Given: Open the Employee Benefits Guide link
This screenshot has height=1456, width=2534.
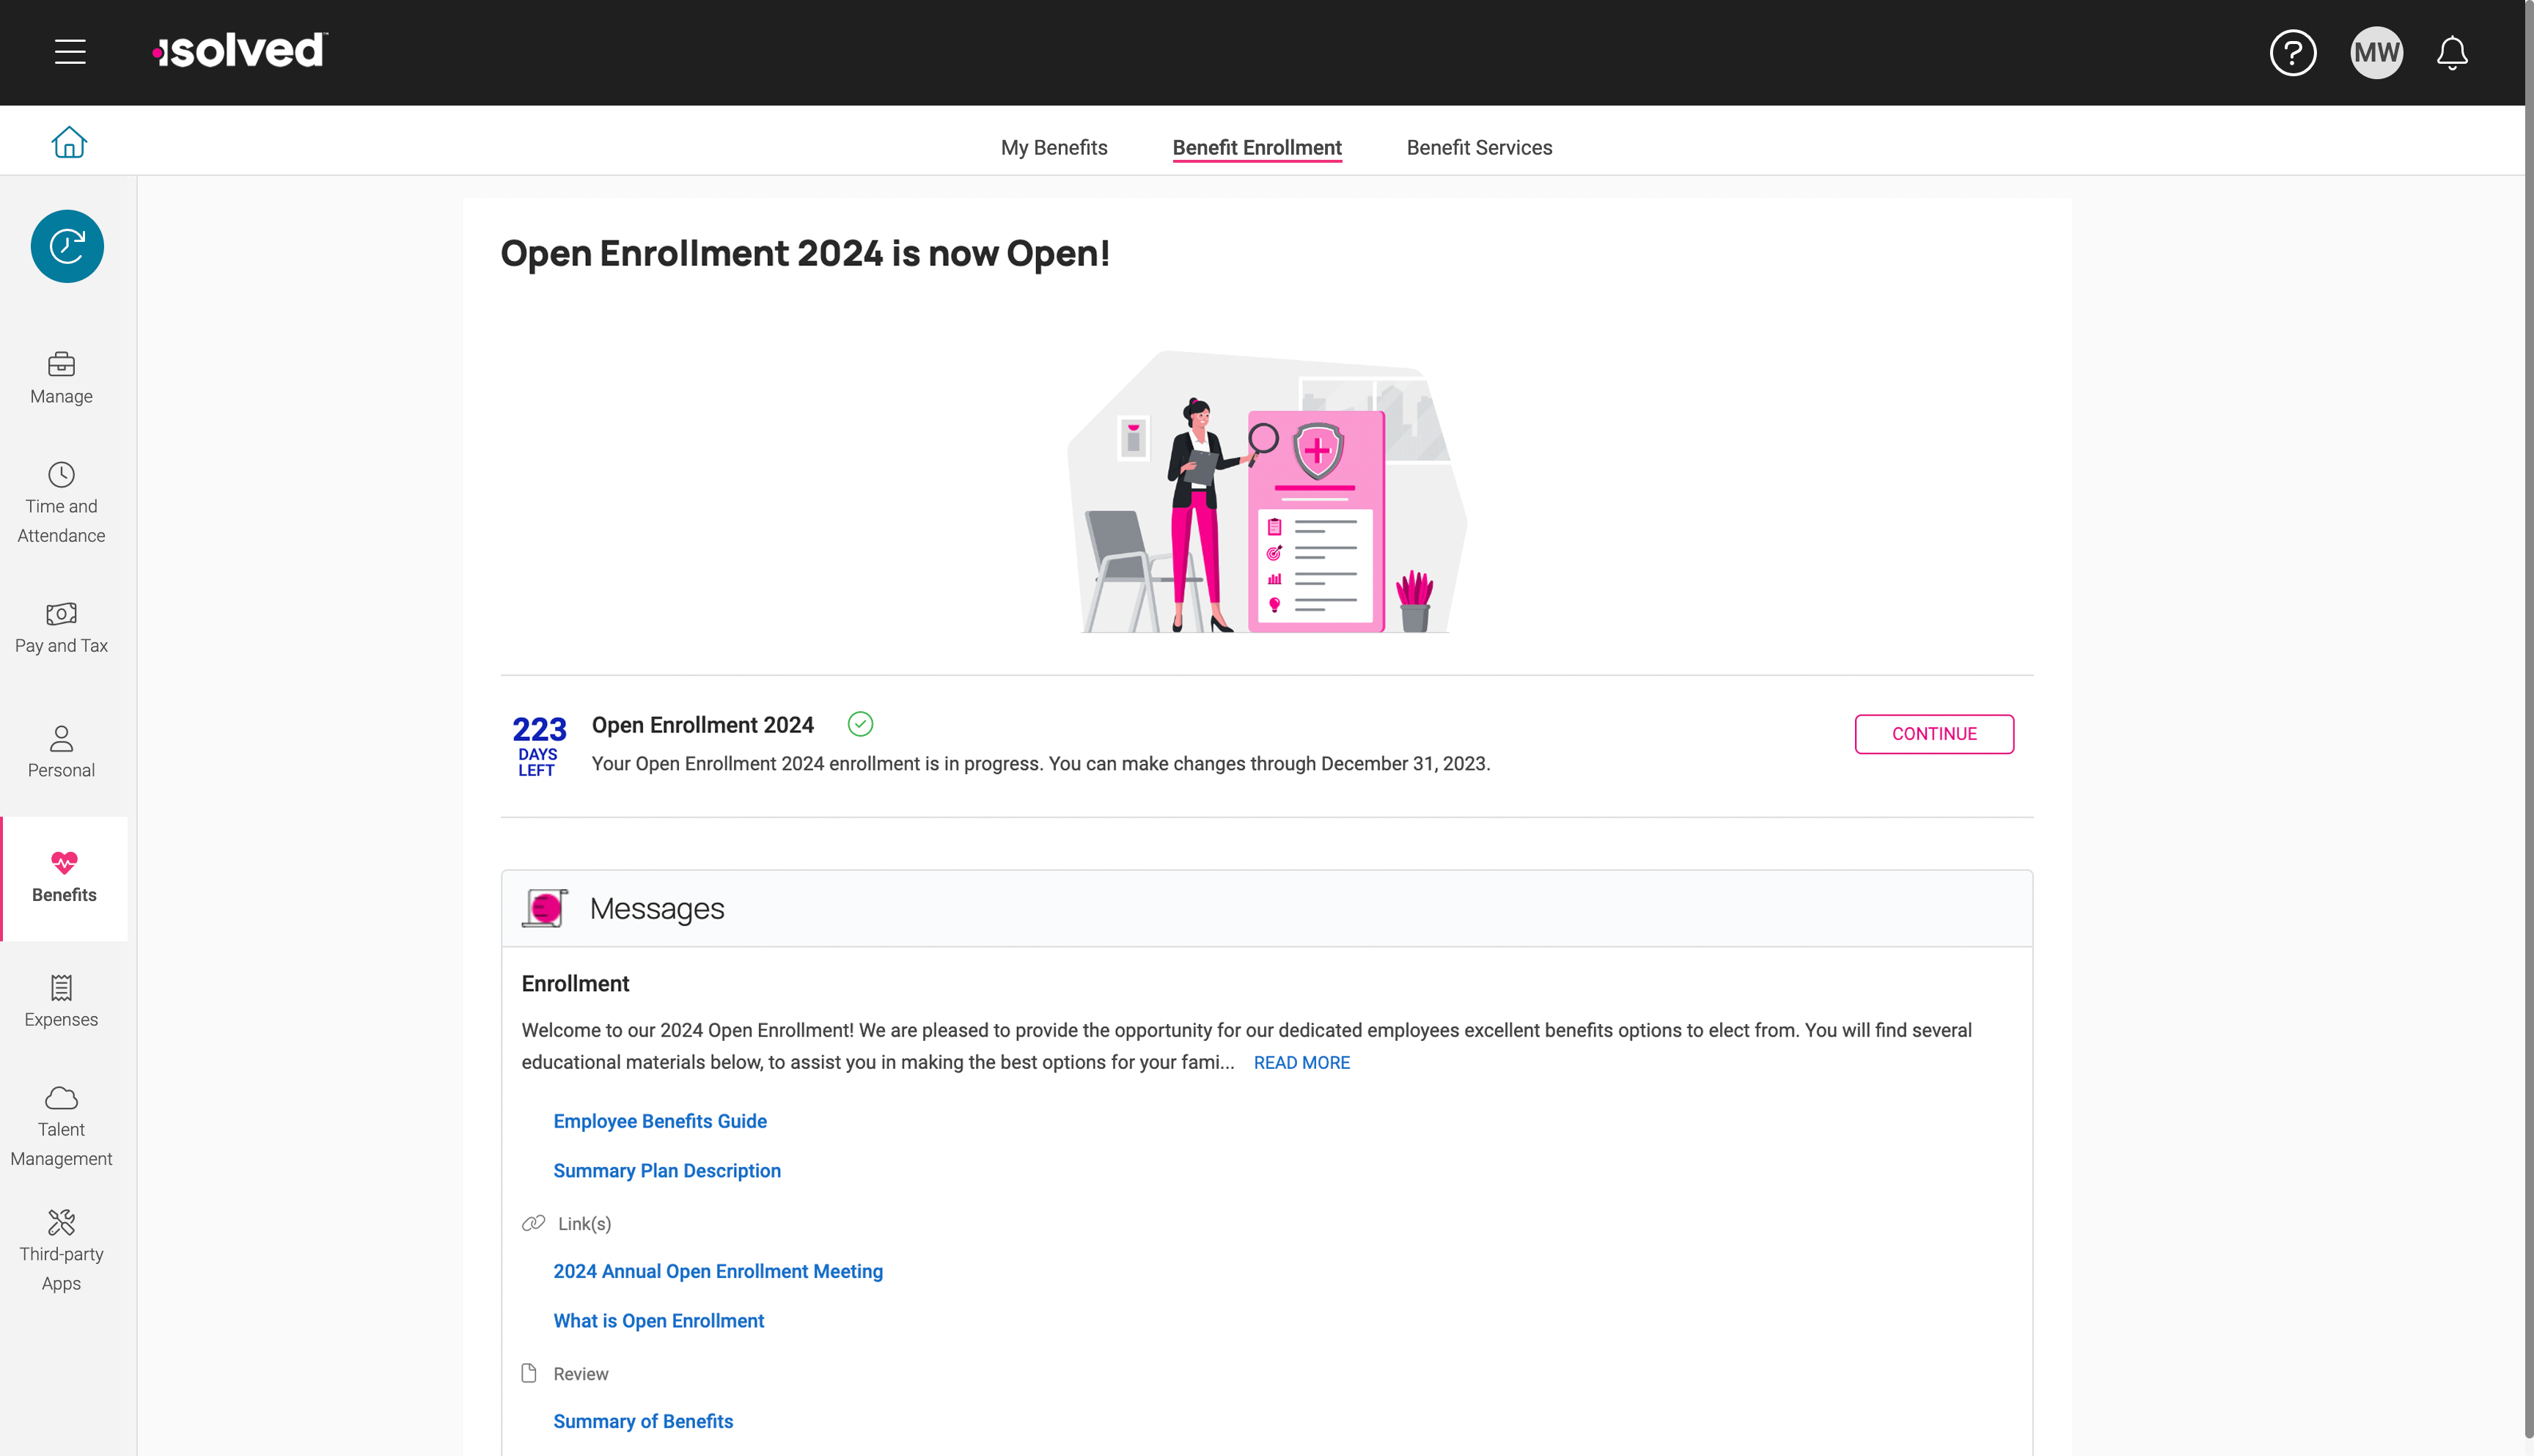Looking at the screenshot, I should 660,1121.
